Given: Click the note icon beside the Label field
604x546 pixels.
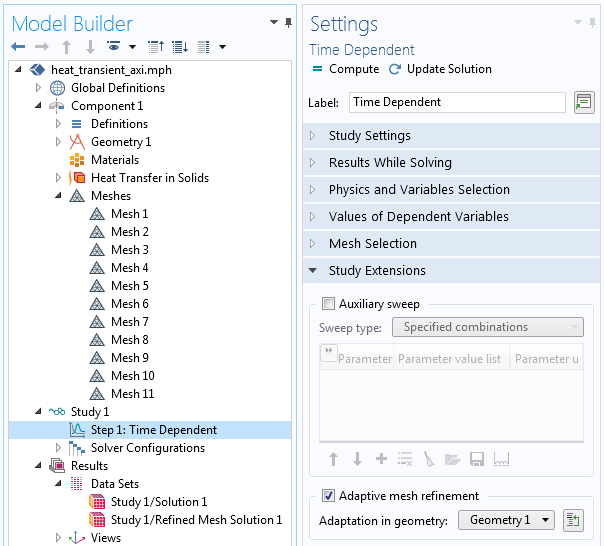Looking at the screenshot, I should click(584, 102).
